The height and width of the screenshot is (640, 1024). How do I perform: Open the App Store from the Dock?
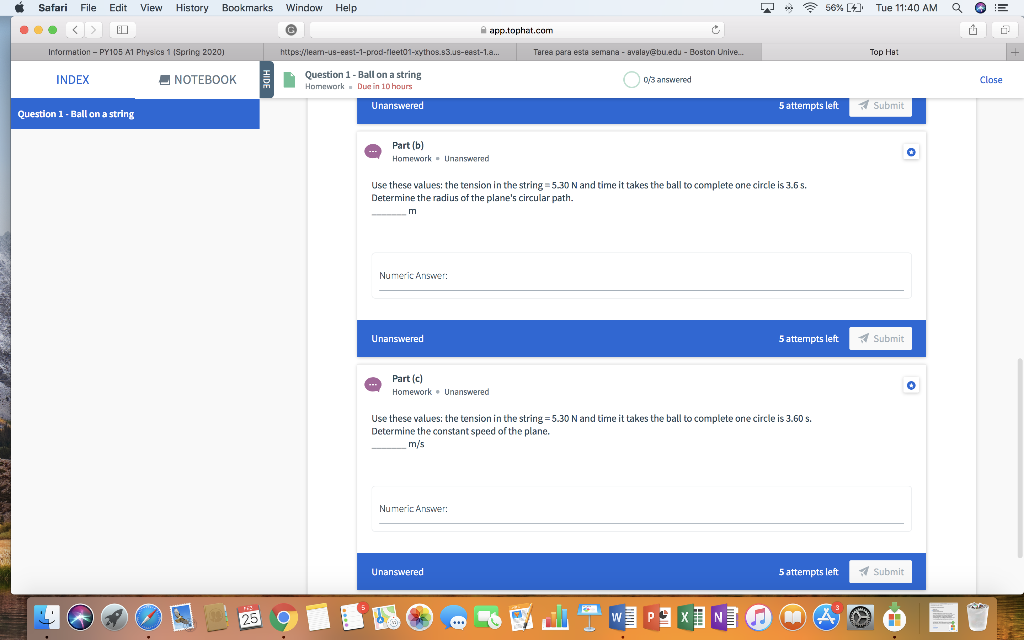tap(826, 618)
